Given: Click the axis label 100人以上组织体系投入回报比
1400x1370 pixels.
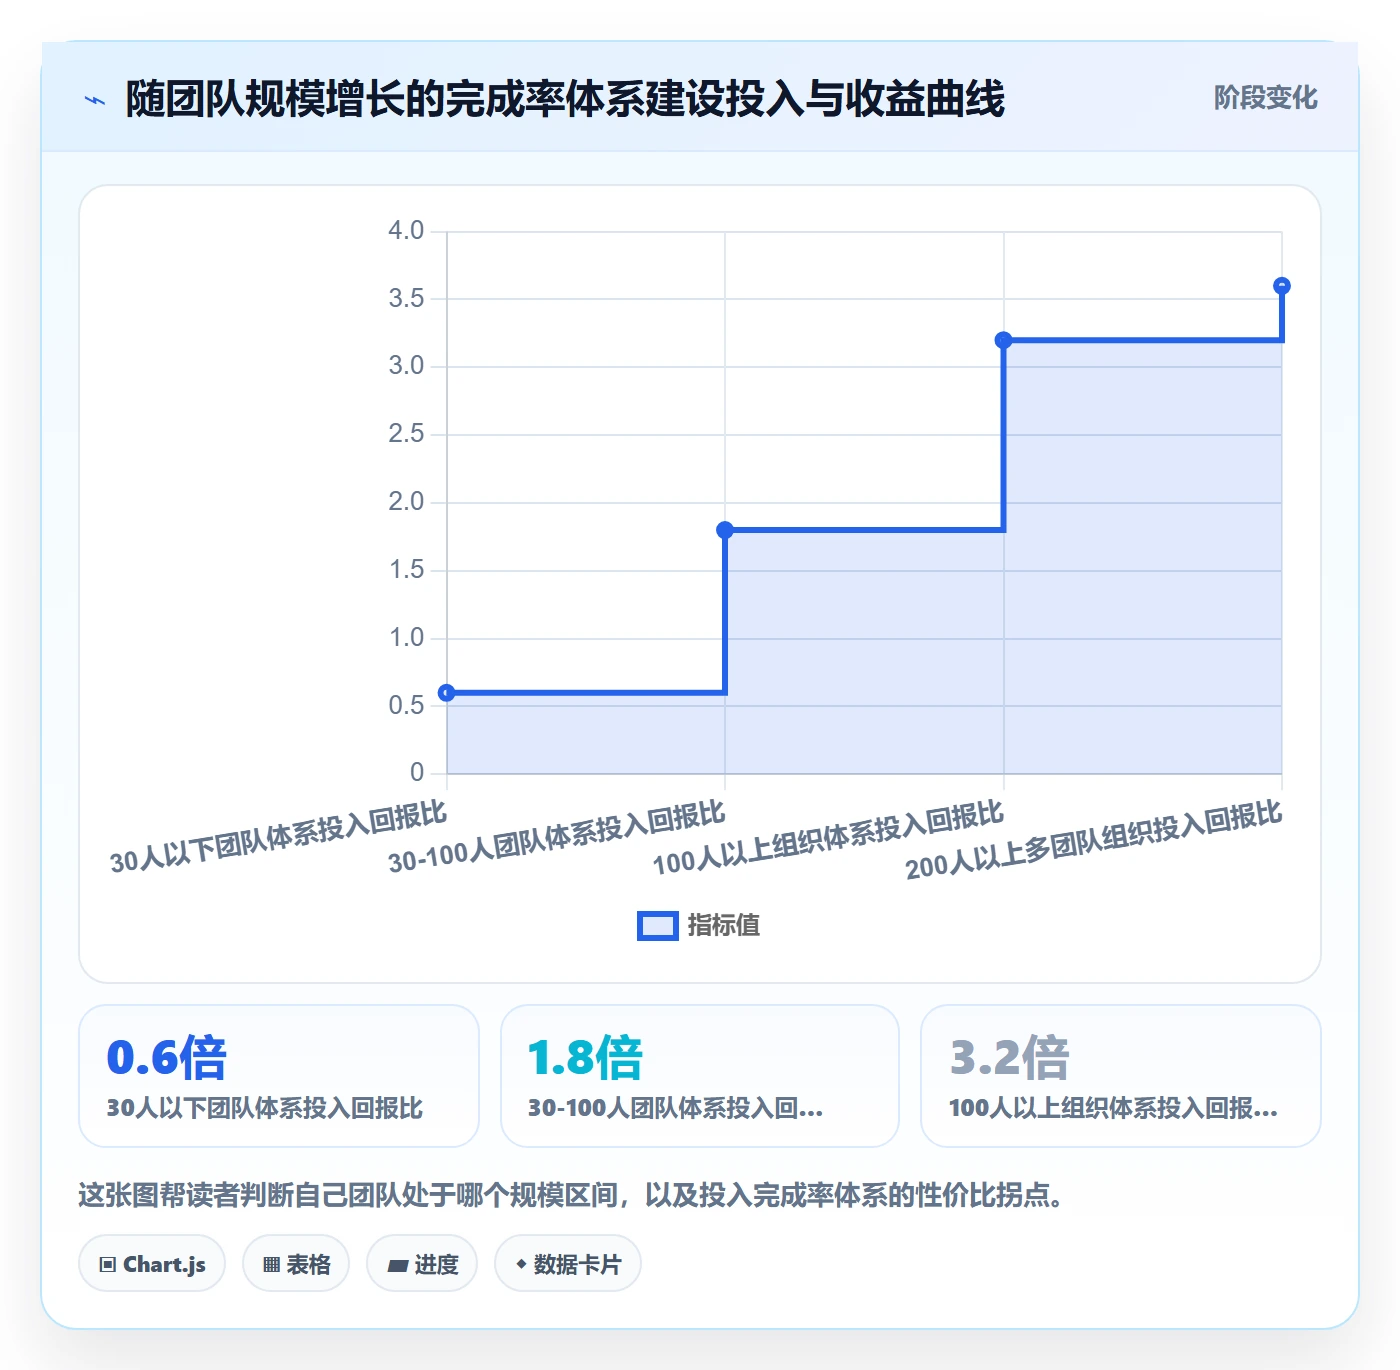Looking at the screenshot, I should point(828,840).
